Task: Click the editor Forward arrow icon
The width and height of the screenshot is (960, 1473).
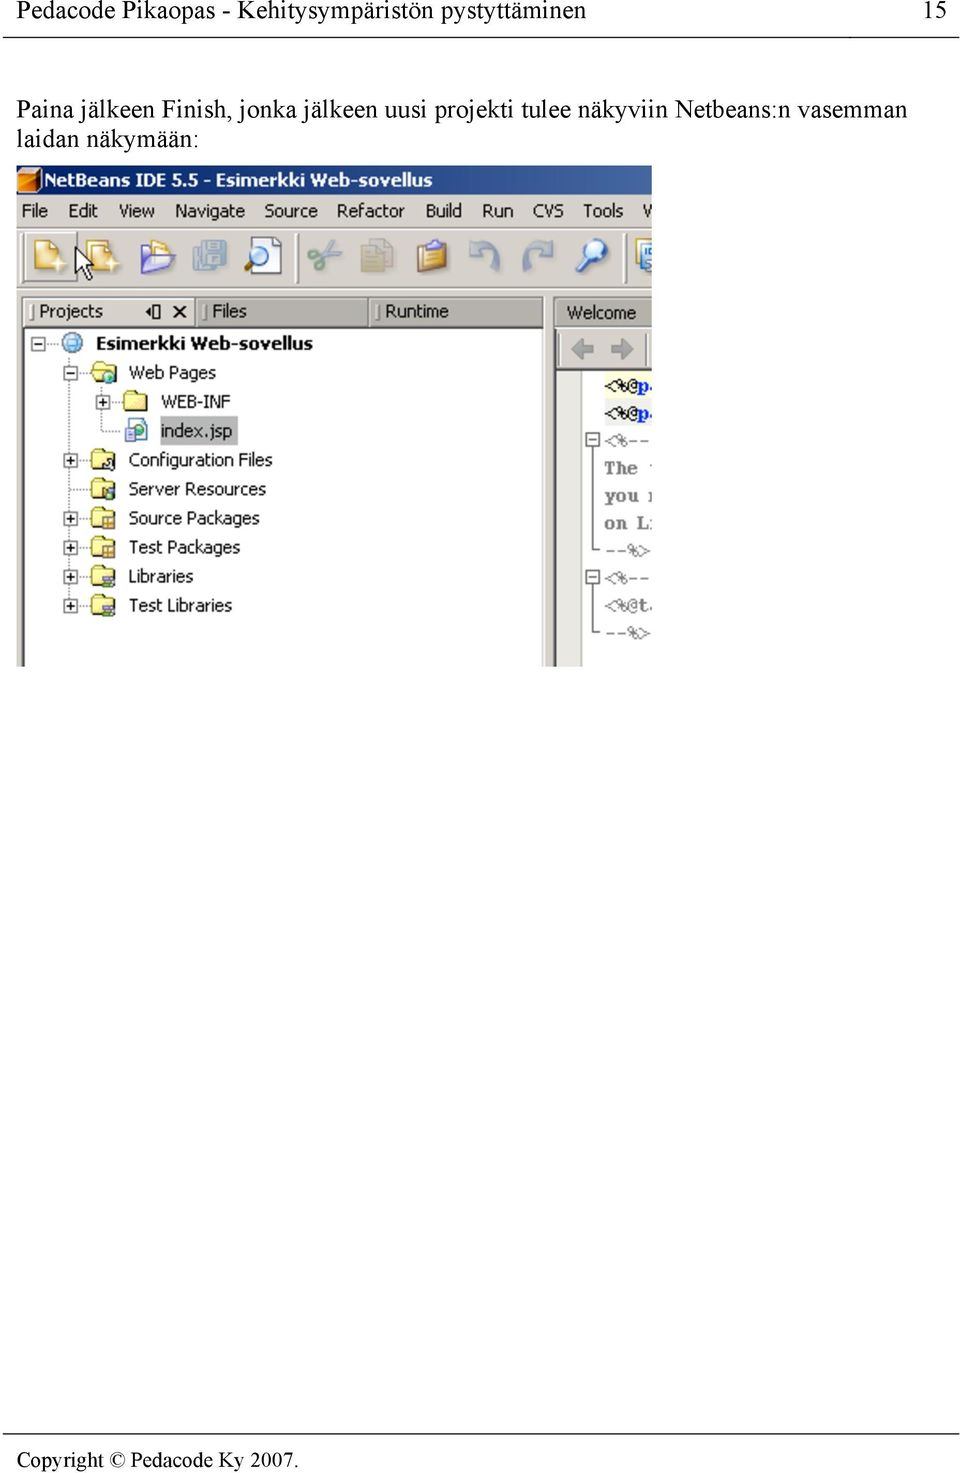Action: (622, 349)
